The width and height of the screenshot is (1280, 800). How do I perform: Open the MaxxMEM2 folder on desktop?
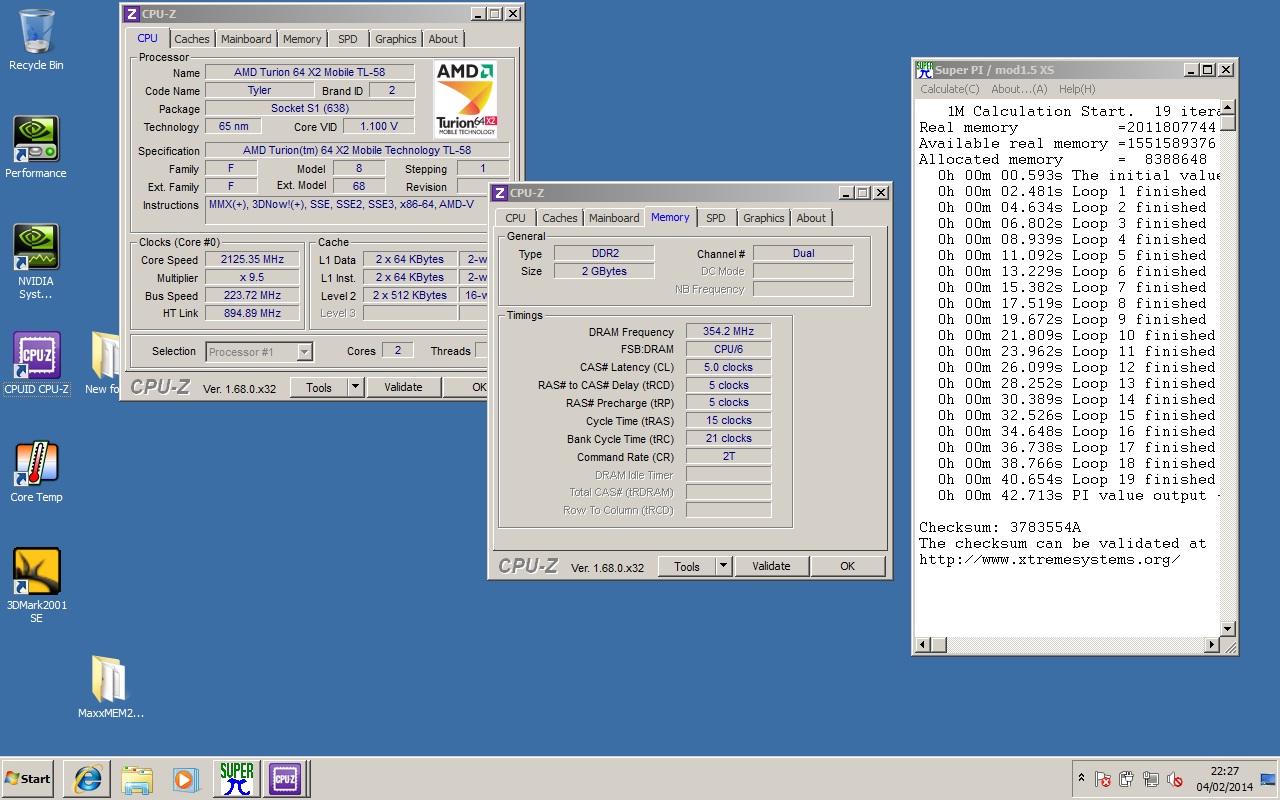110,687
